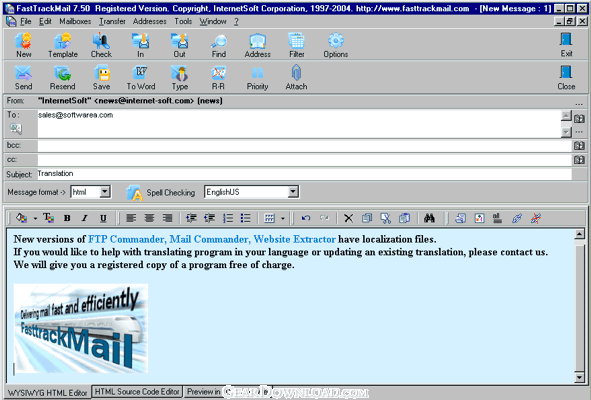Open the Filter tool
Viewport: 591px width, 400px height.
tap(297, 45)
